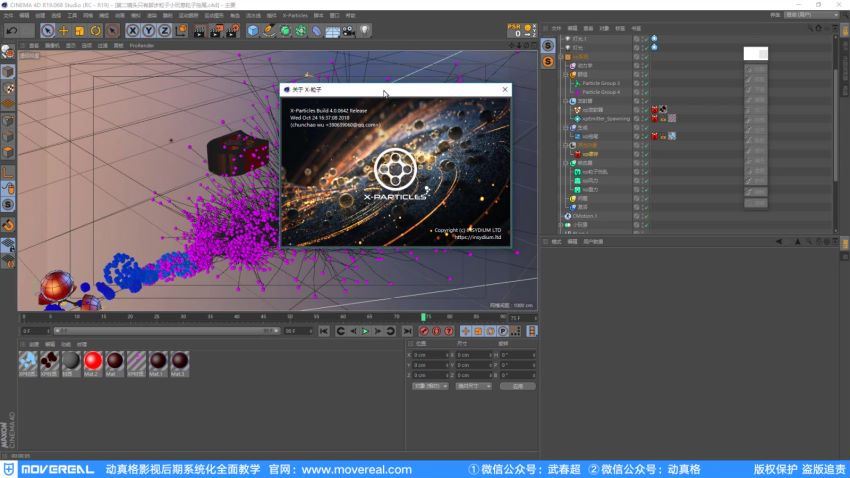This screenshot has height=478, width=850.
Task: Click the light bulb object icon
Action: coord(365,31)
